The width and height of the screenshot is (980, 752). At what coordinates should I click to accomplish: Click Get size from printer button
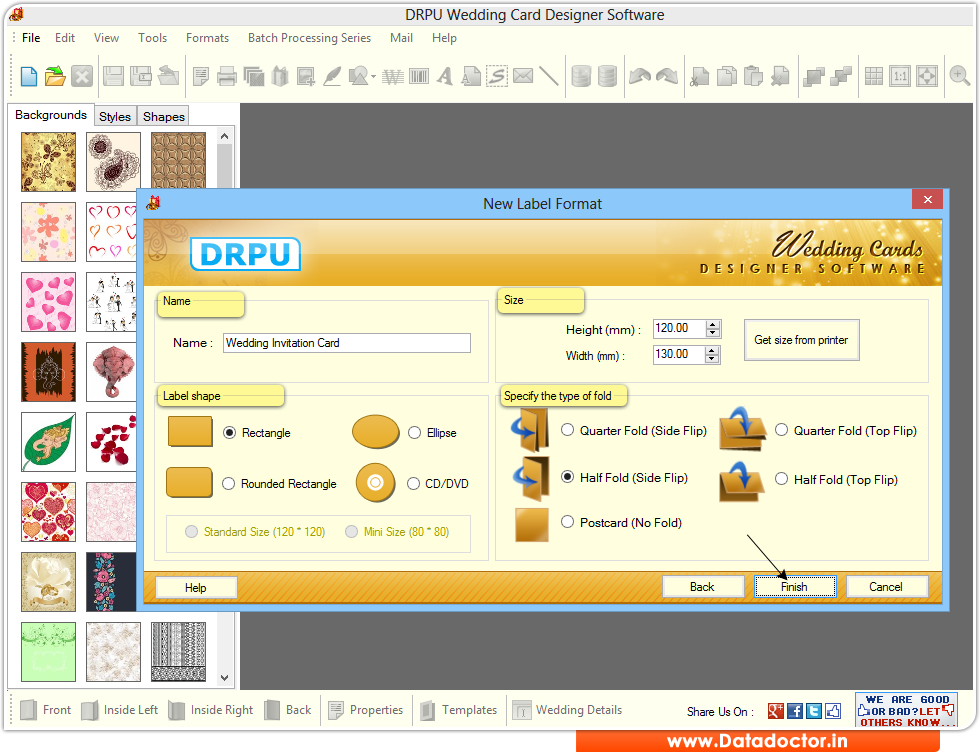[x=801, y=340]
